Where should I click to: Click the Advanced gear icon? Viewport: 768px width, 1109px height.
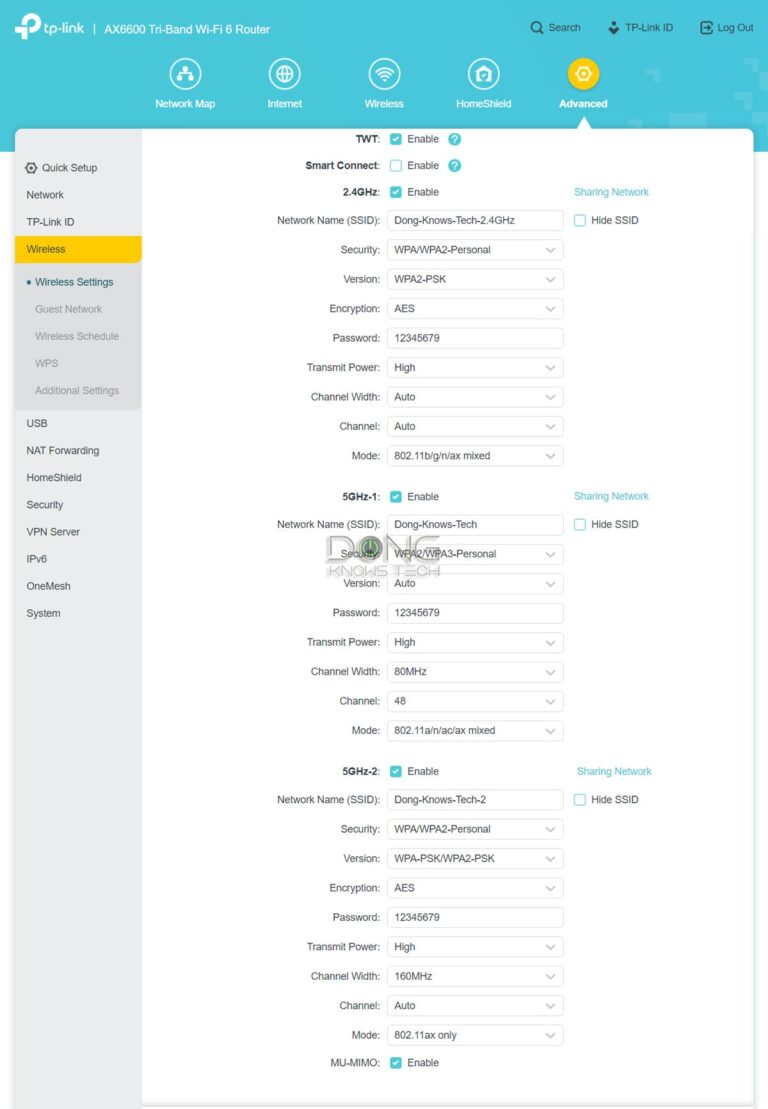coord(583,74)
